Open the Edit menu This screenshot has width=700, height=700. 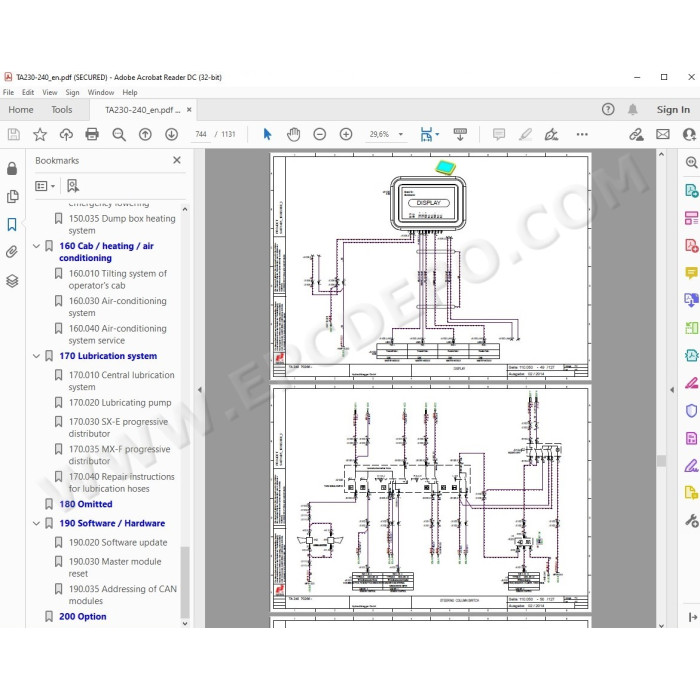coord(28,92)
